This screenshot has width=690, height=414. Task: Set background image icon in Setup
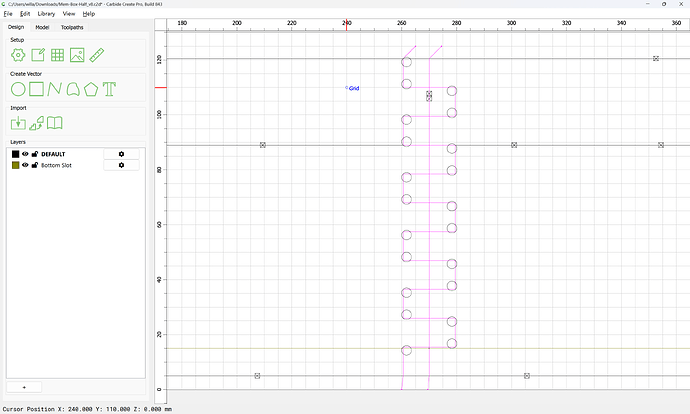click(x=77, y=55)
